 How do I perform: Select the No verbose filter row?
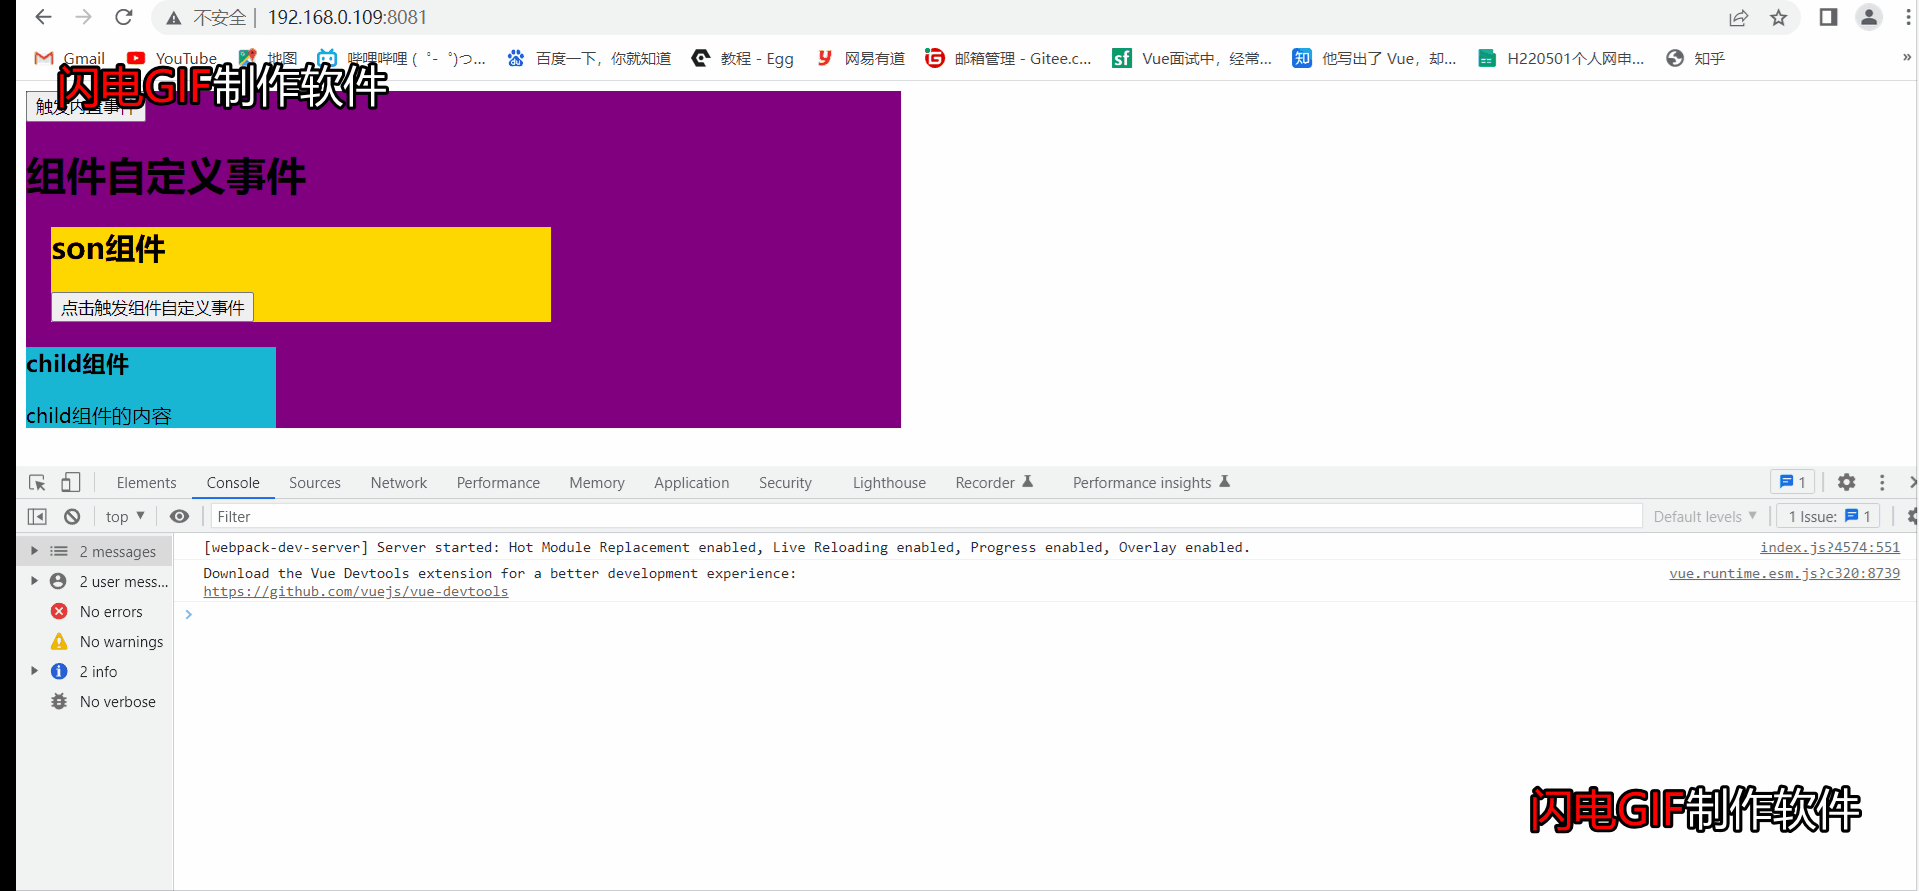click(x=95, y=702)
